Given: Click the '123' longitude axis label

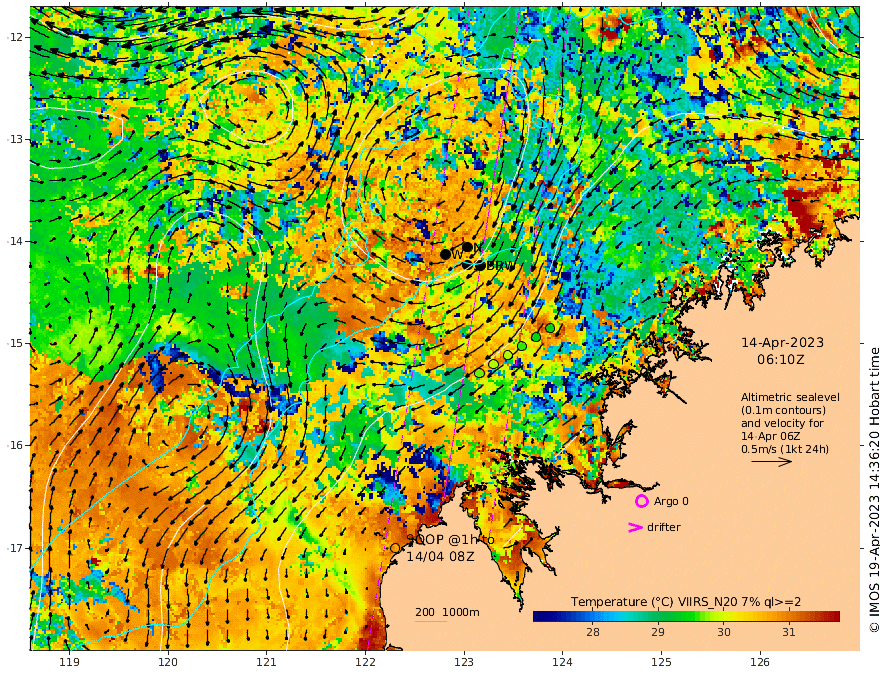Looking at the screenshot, I should (x=464, y=662).
